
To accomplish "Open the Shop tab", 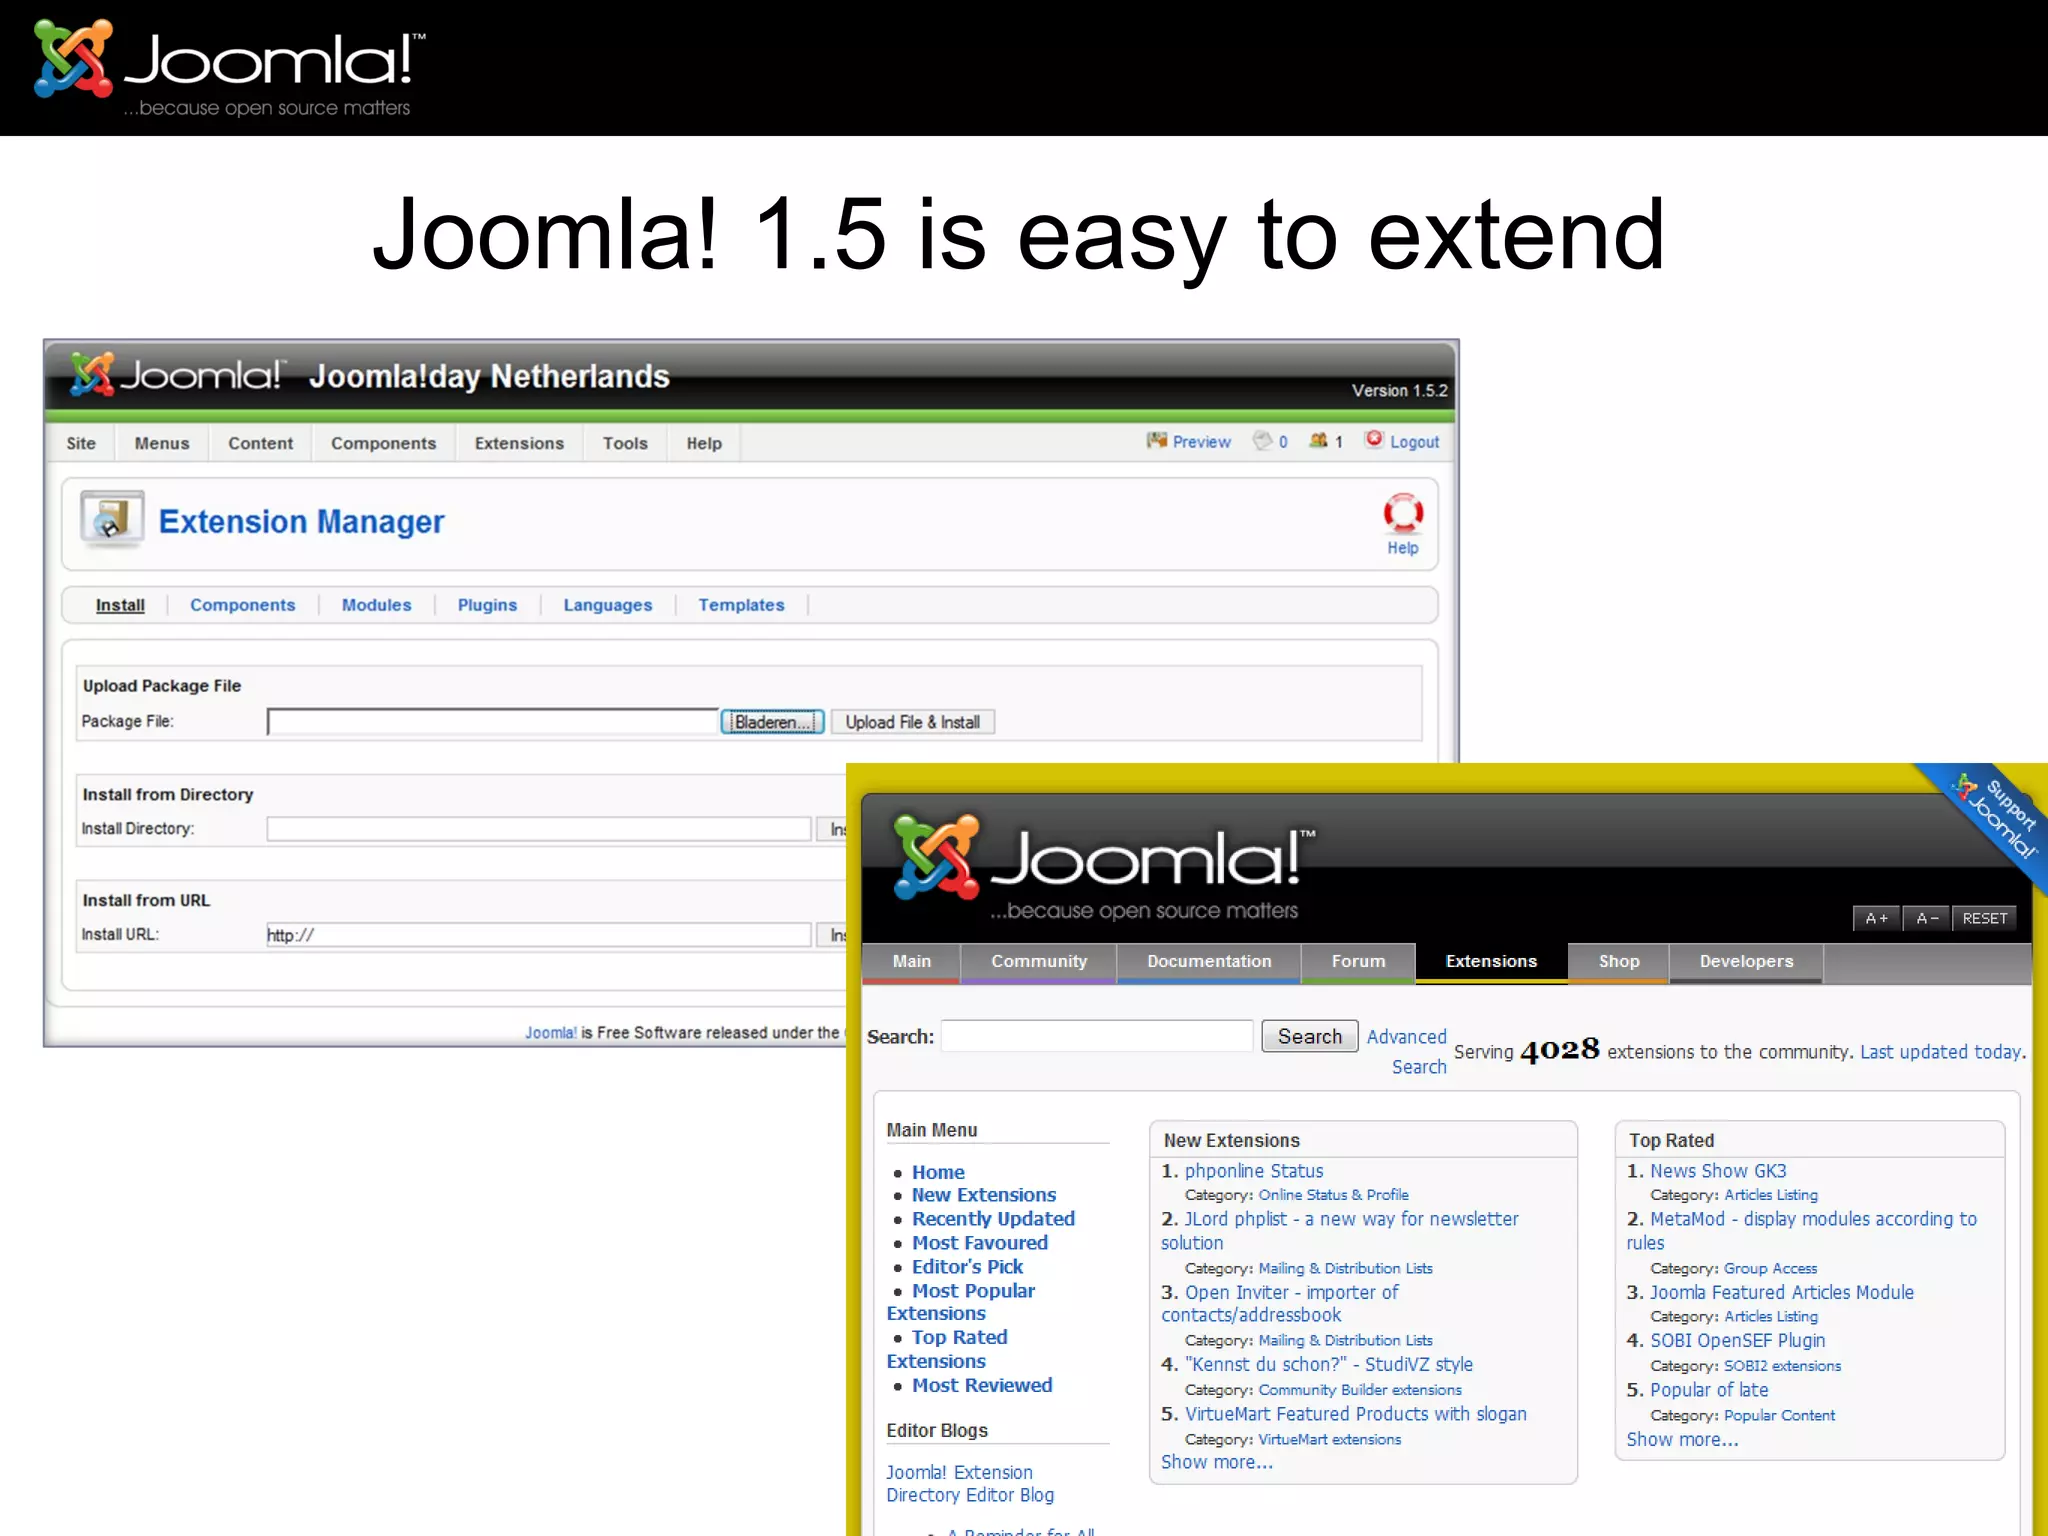I will point(1619,962).
